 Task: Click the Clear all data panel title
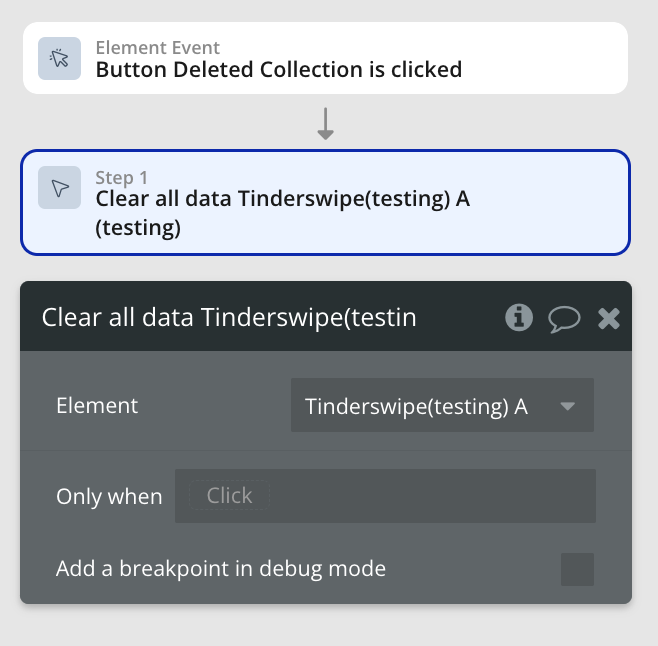pos(229,318)
